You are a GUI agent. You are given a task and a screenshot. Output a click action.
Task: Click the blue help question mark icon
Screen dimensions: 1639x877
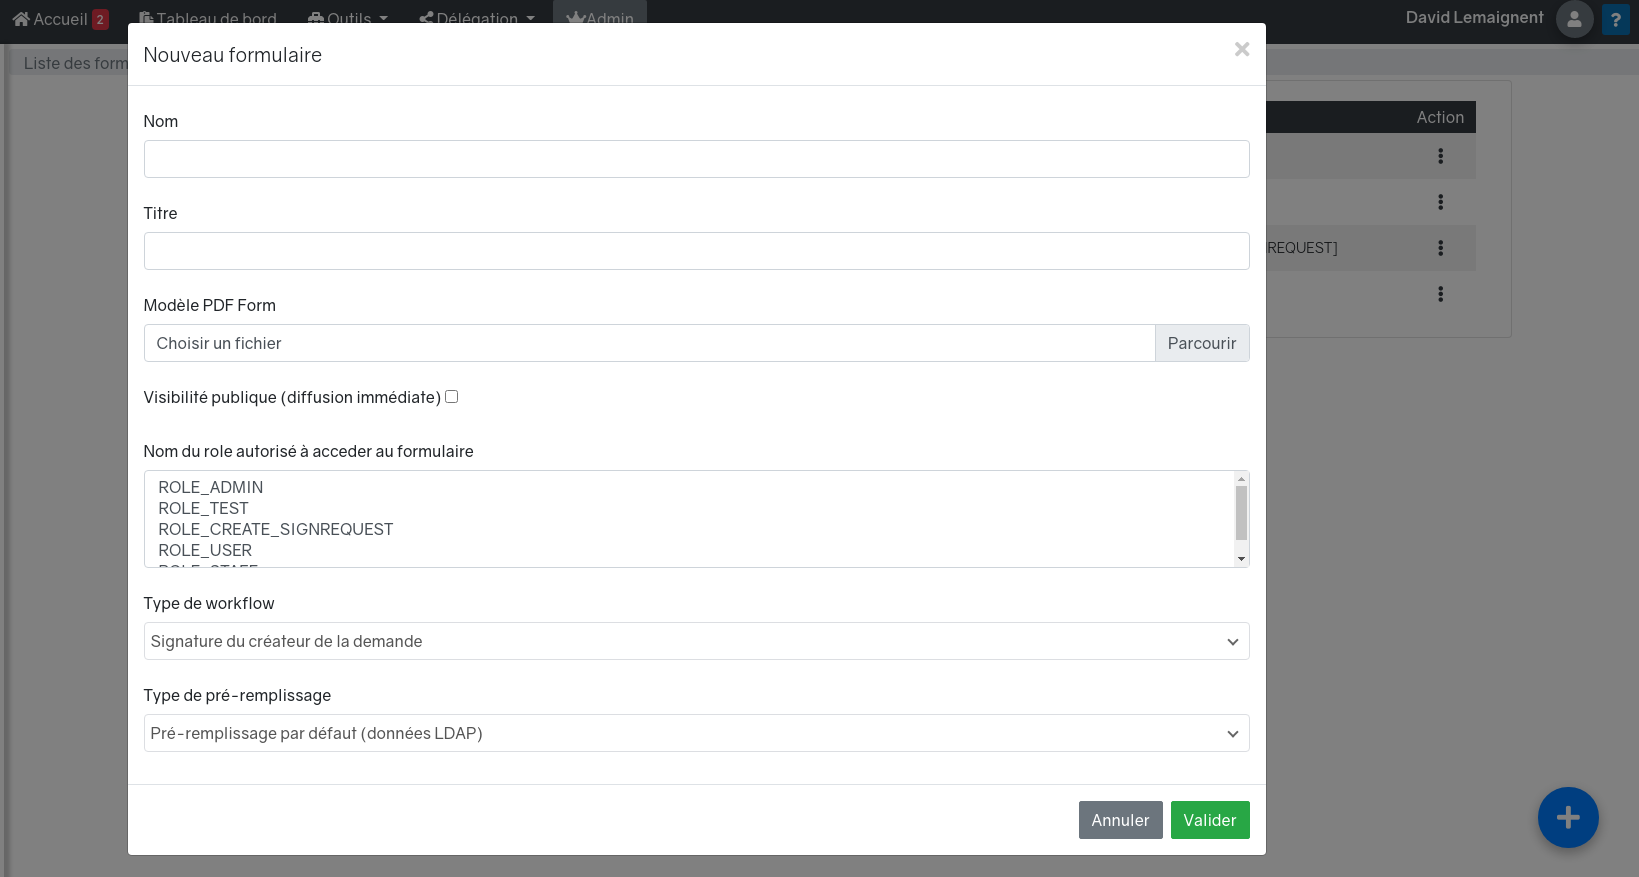pyautogui.click(x=1615, y=19)
